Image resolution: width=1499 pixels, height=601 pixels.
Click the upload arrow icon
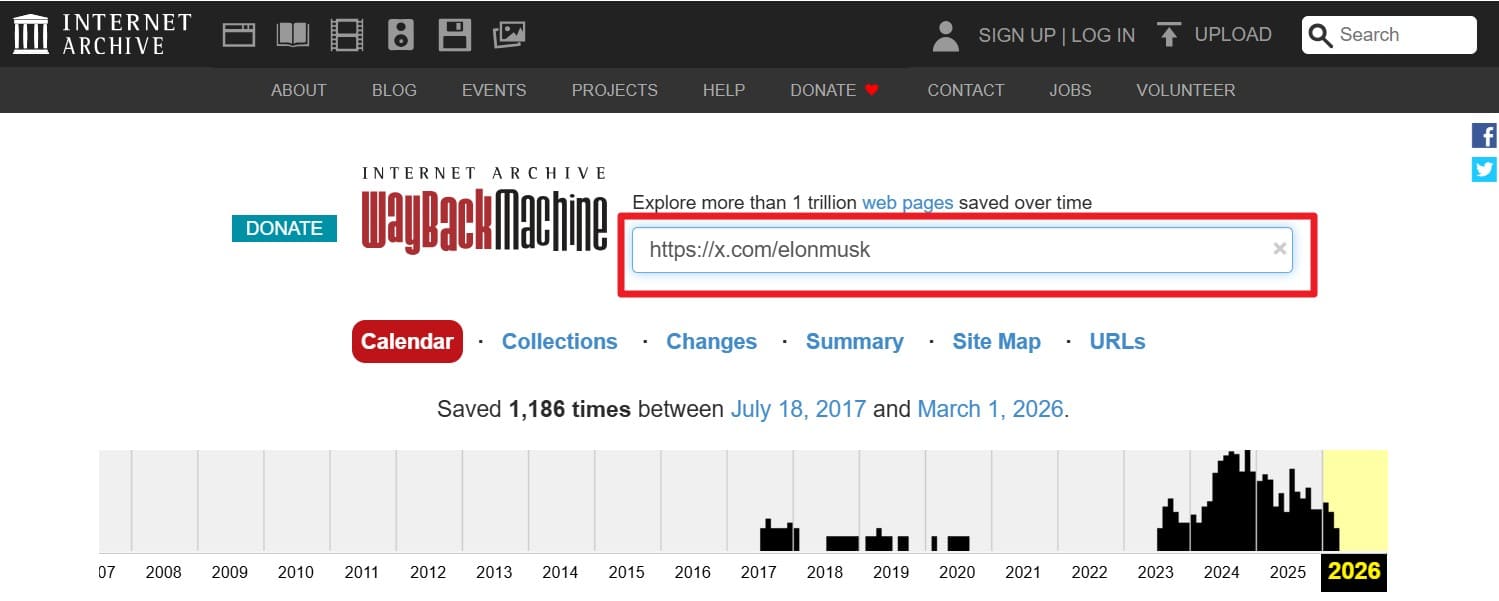[x=1168, y=35]
